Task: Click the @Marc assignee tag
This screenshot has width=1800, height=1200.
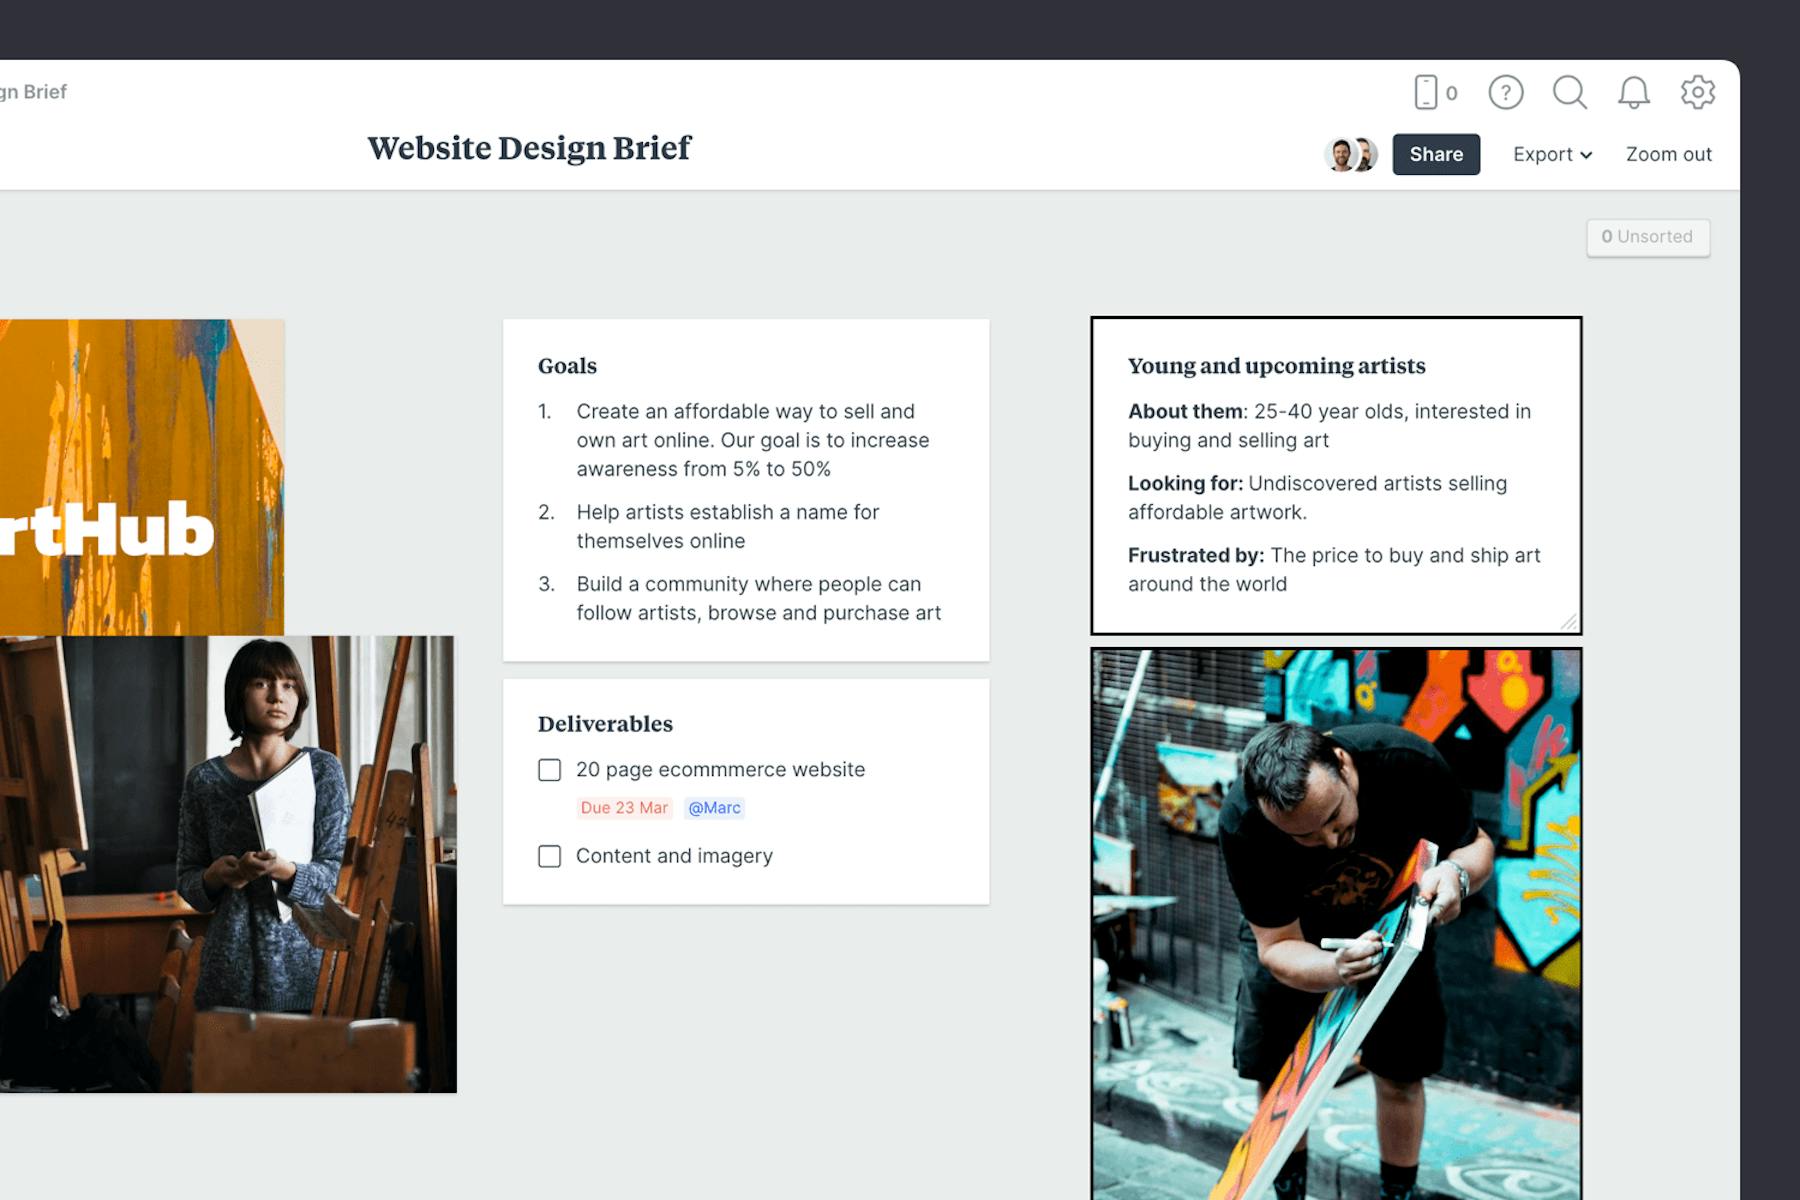Action: coord(713,807)
